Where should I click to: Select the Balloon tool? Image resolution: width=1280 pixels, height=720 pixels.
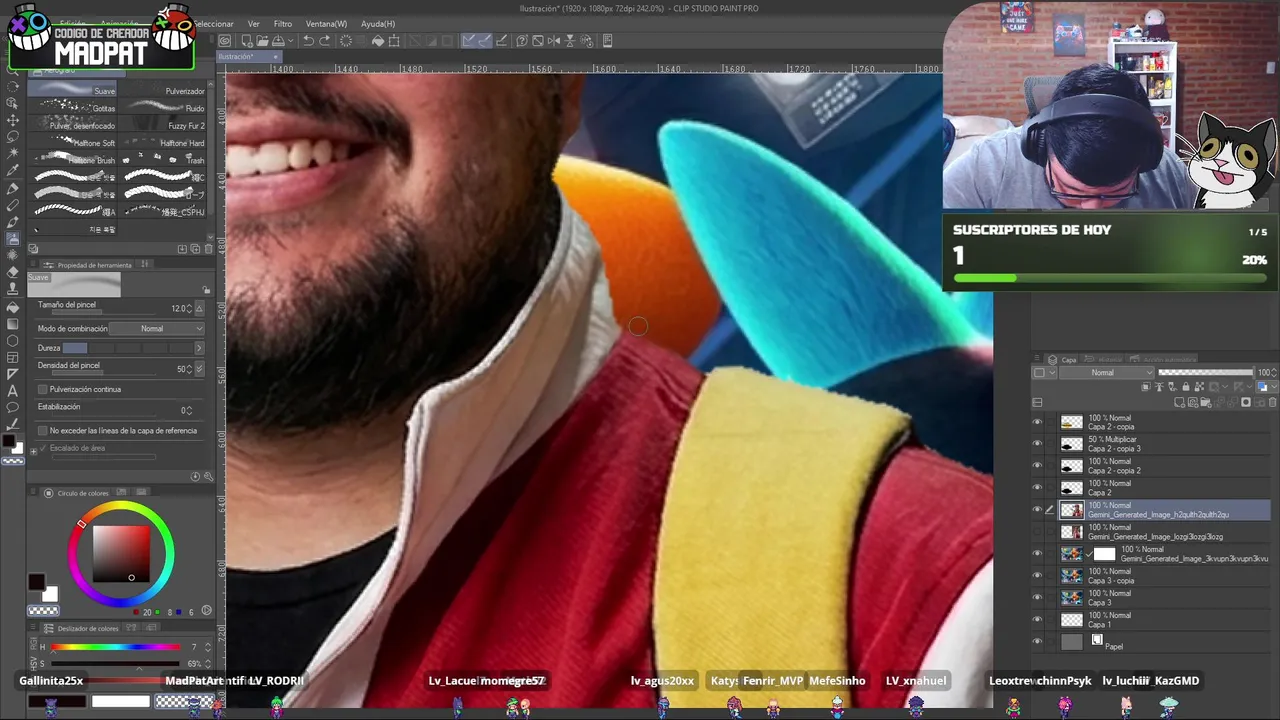tap(12, 407)
